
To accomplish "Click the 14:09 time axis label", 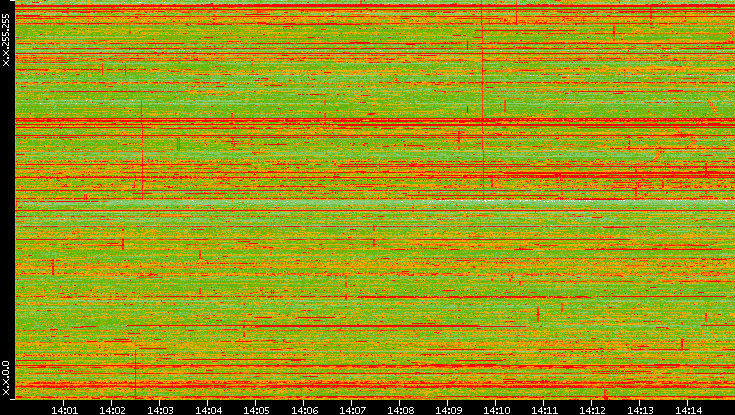I will pos(448,410).
